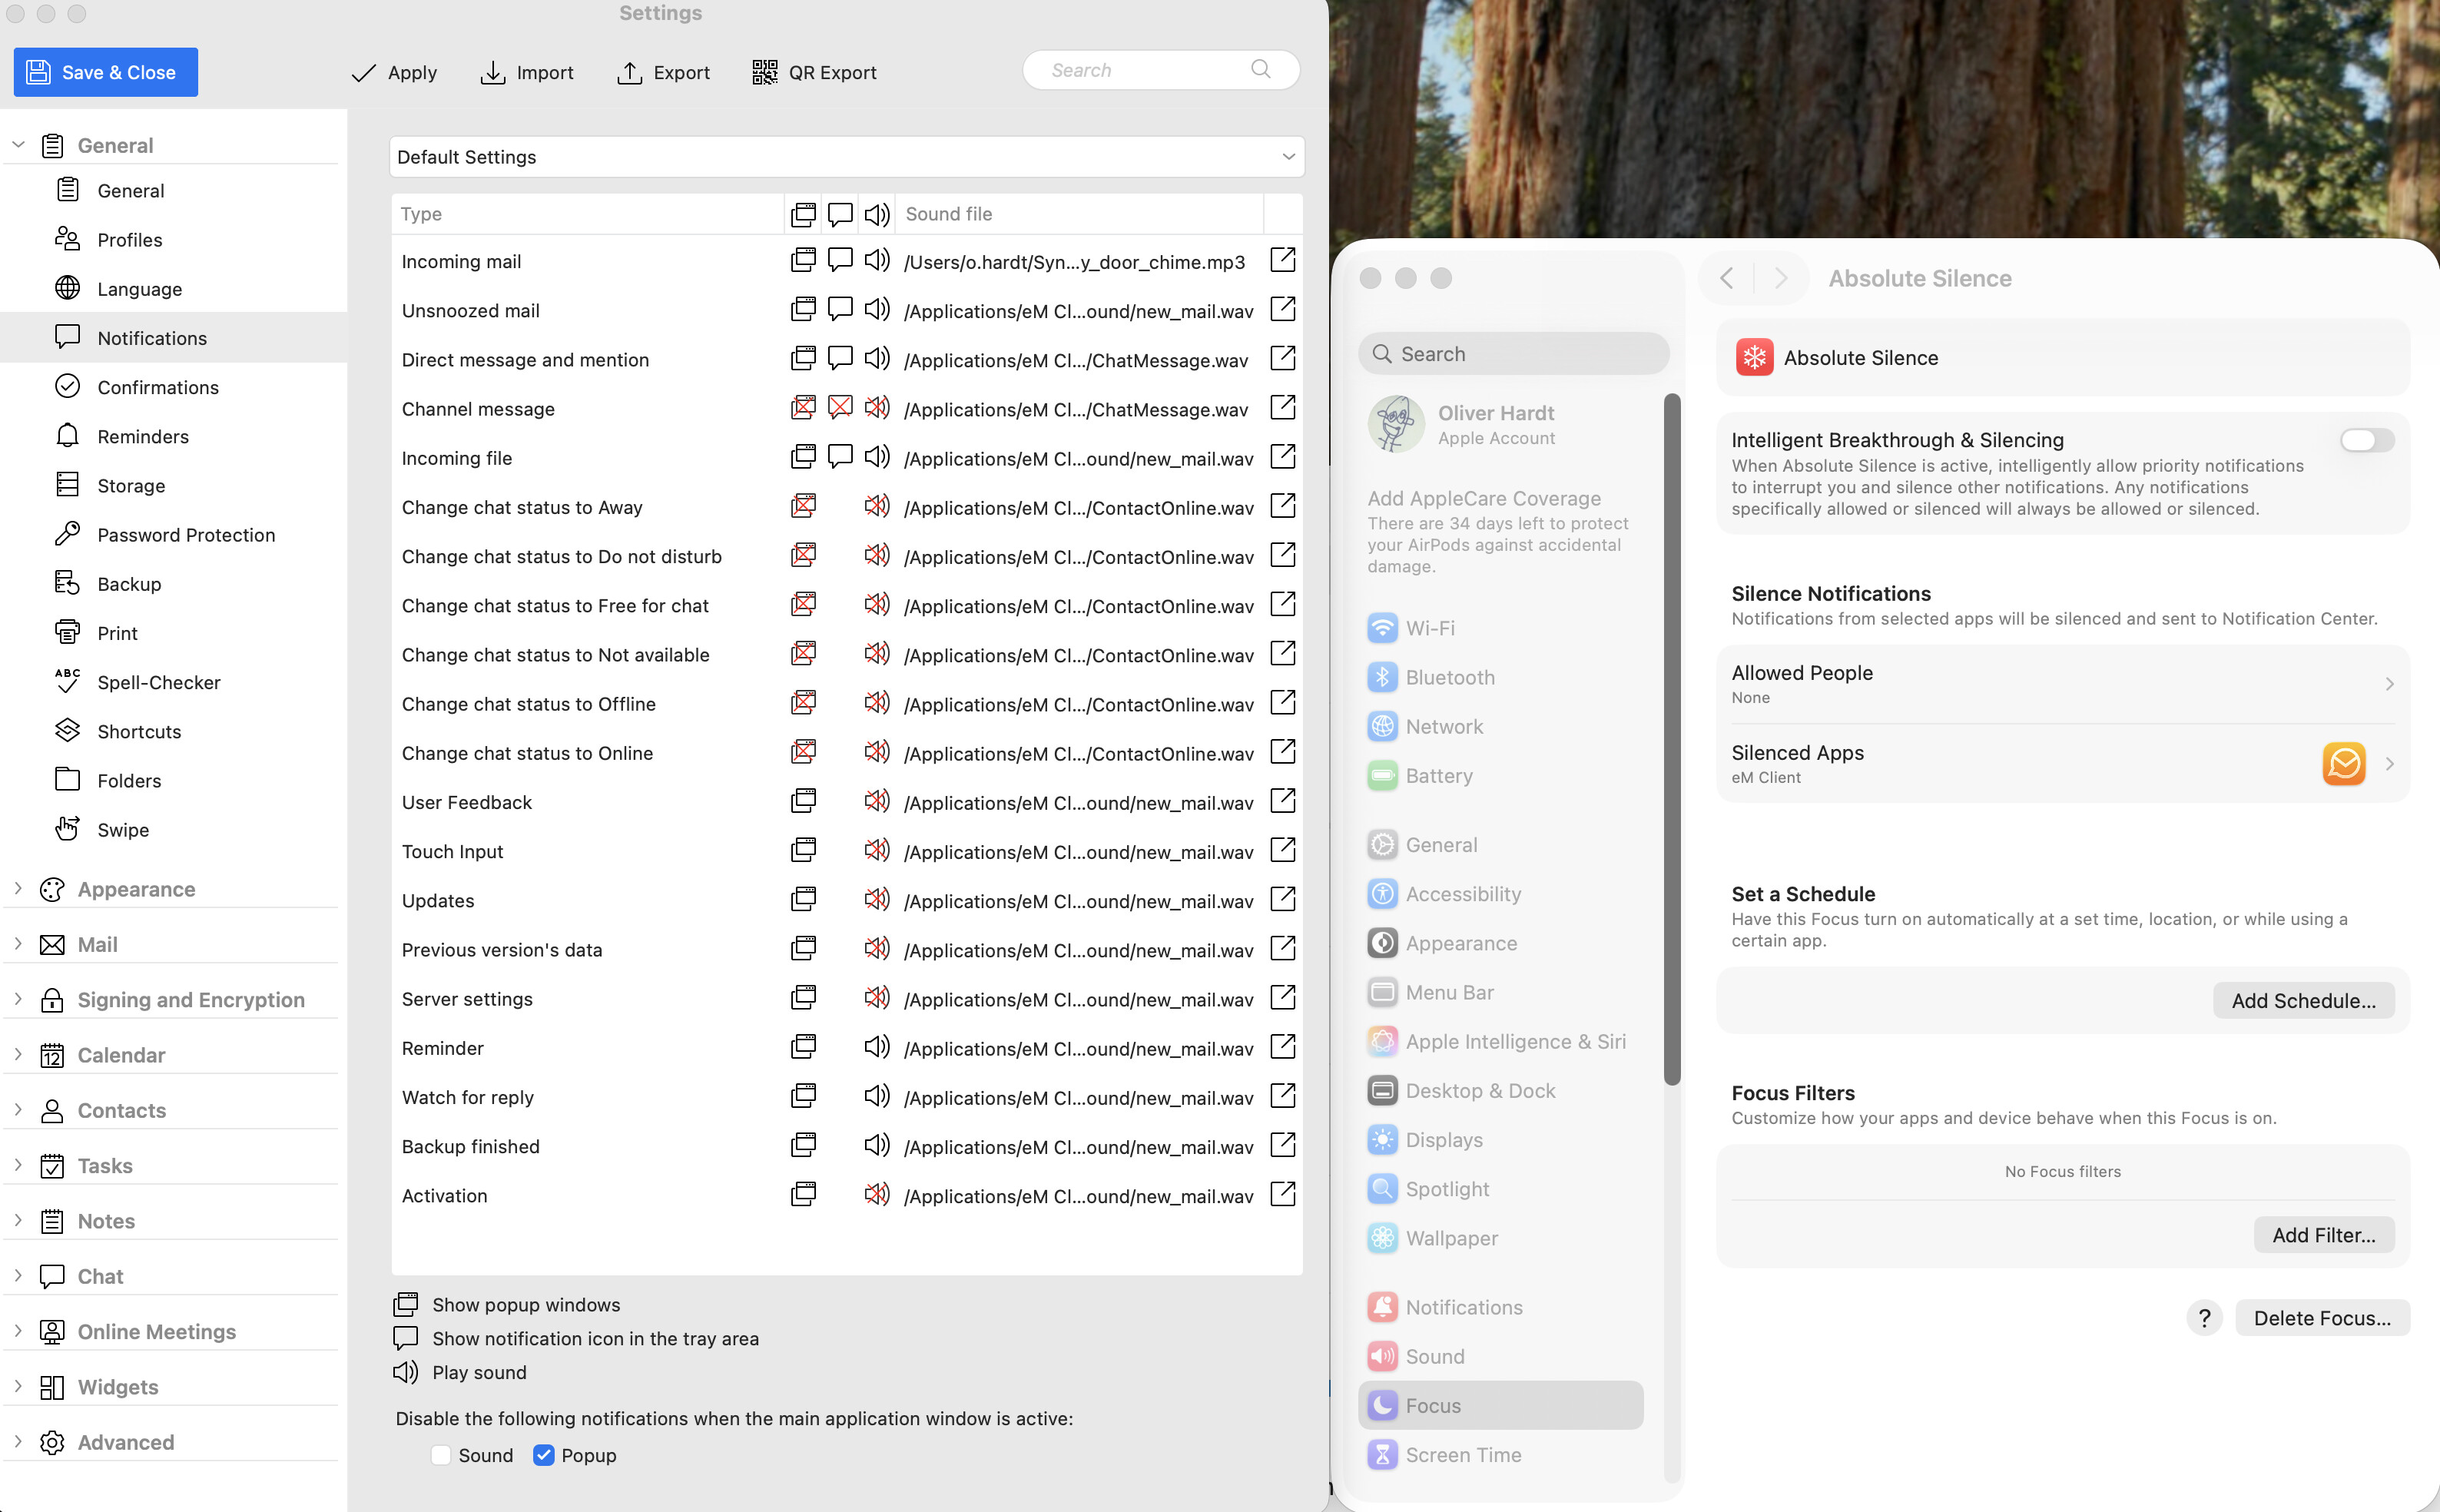2440x1512 pixels.
Task: Open Sound in System Settings sidebar
Action: (1434, 1356)
